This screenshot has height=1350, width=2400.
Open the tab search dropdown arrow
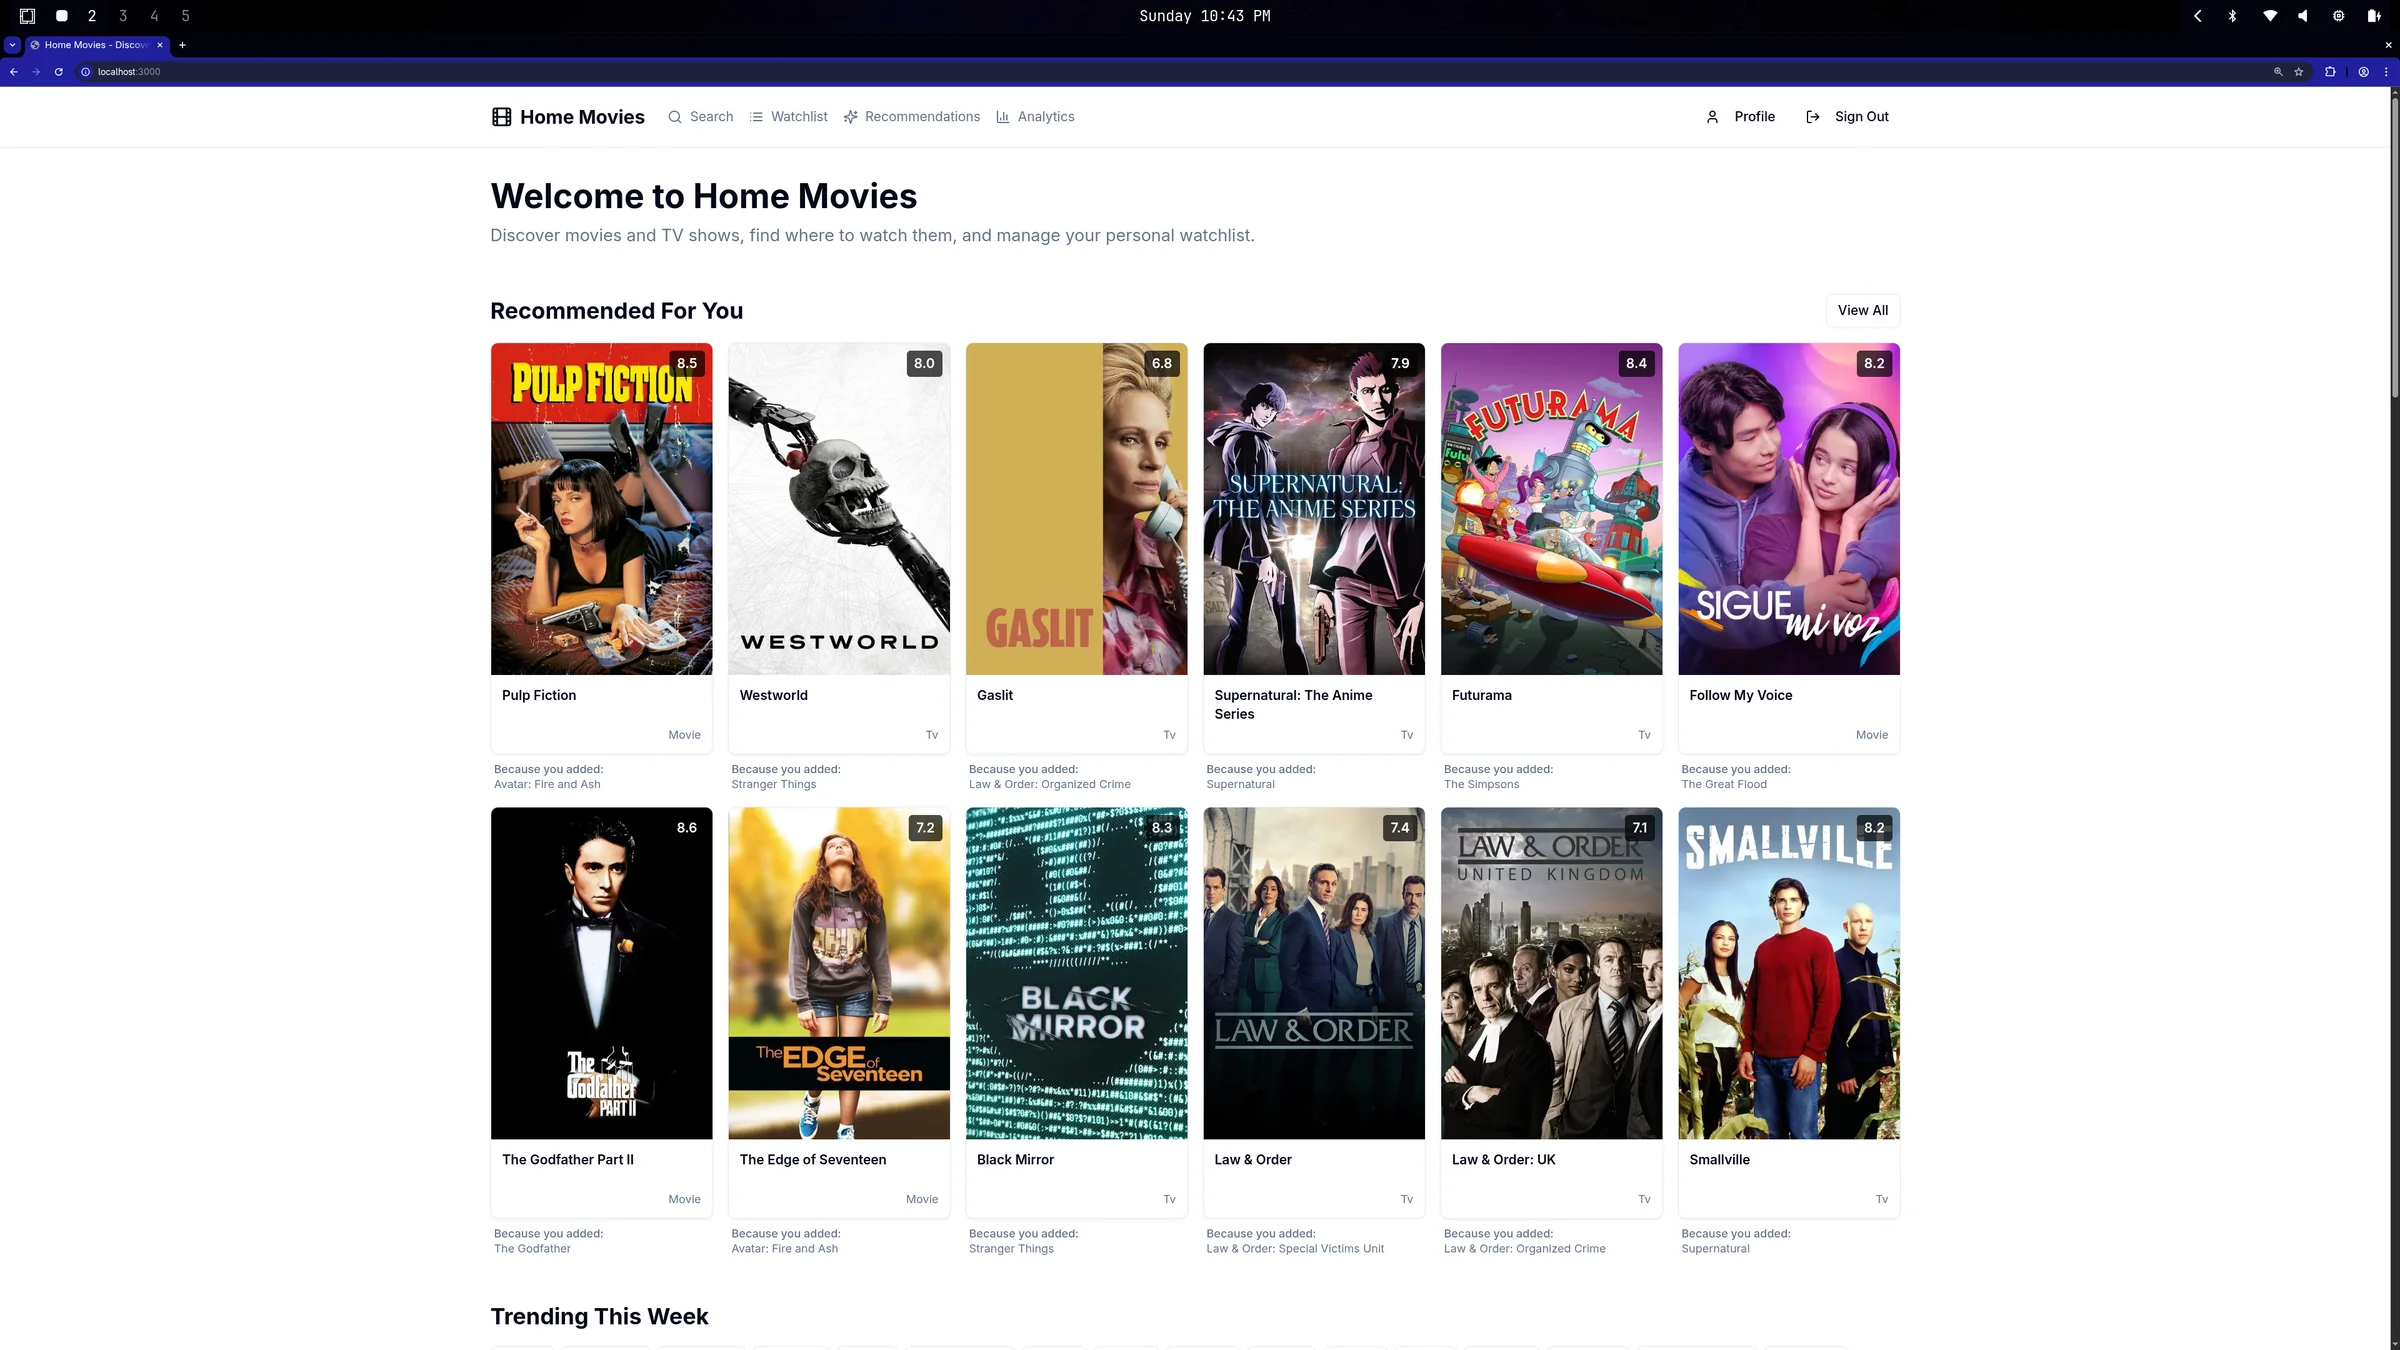coord(12,45)
